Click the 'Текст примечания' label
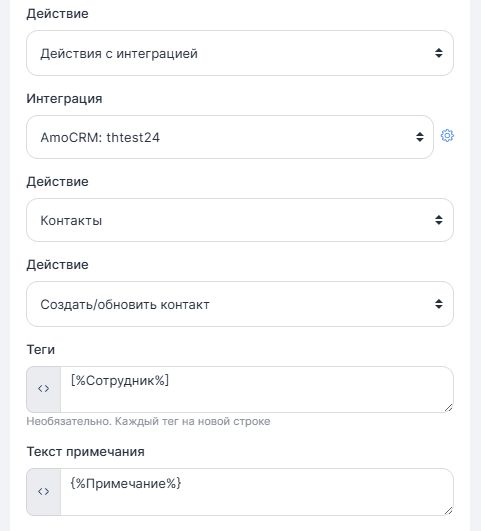This screenshot has height=531, width=481. pos(85,452)
